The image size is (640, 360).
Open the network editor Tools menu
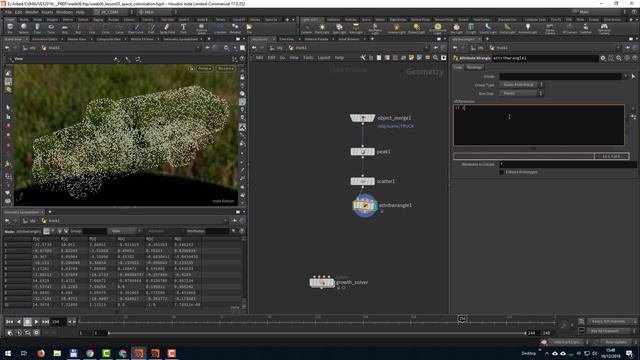tap(308, 58)
